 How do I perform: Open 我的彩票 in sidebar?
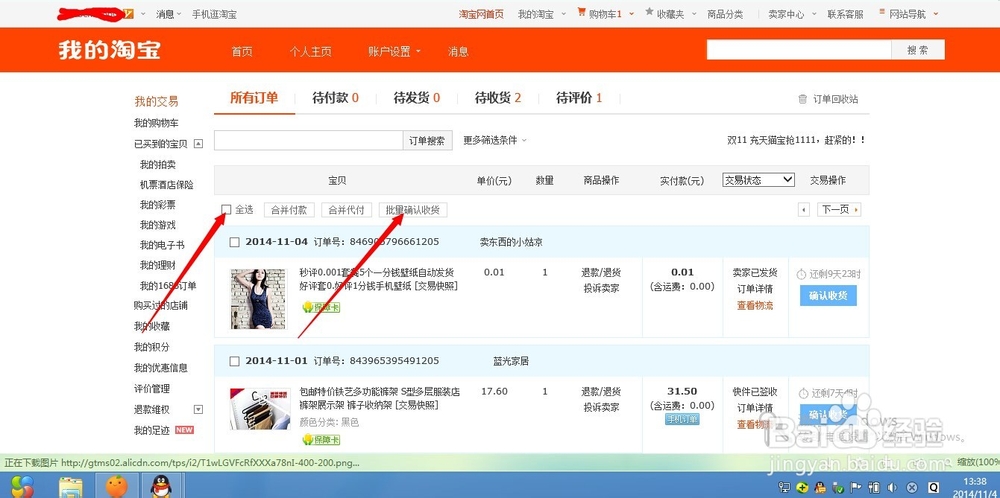157,205
